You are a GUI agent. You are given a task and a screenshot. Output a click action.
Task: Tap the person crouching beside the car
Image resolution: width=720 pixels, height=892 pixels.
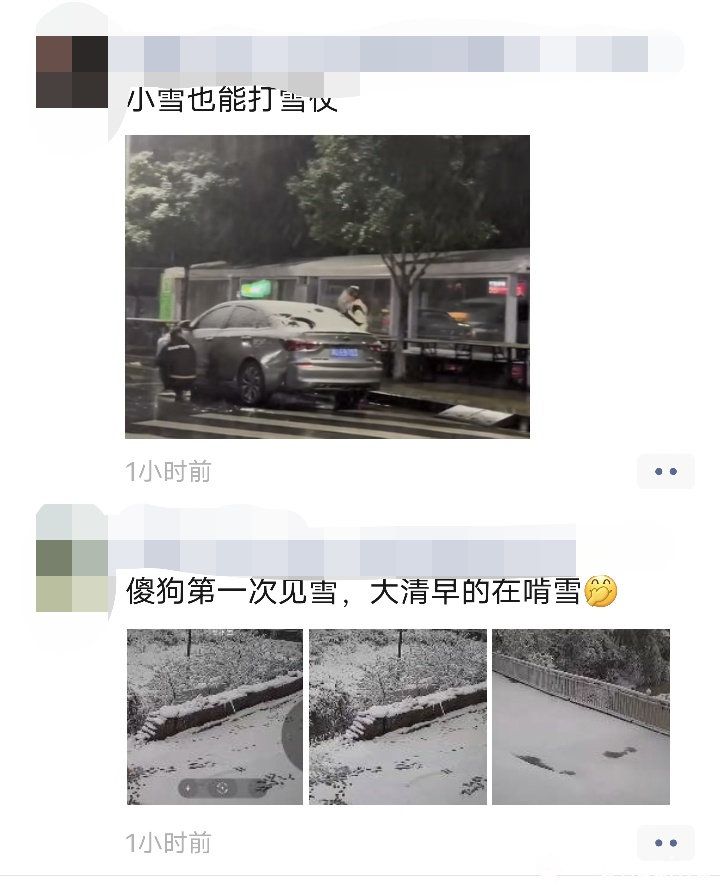(x=177, y=360)
